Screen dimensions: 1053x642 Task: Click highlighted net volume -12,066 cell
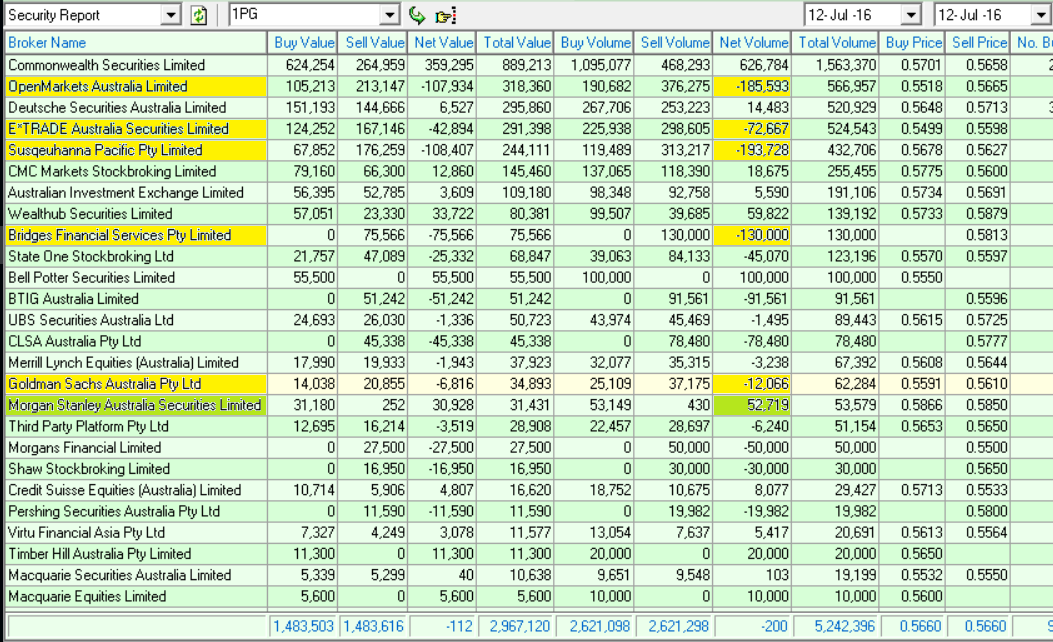point(752,384)
